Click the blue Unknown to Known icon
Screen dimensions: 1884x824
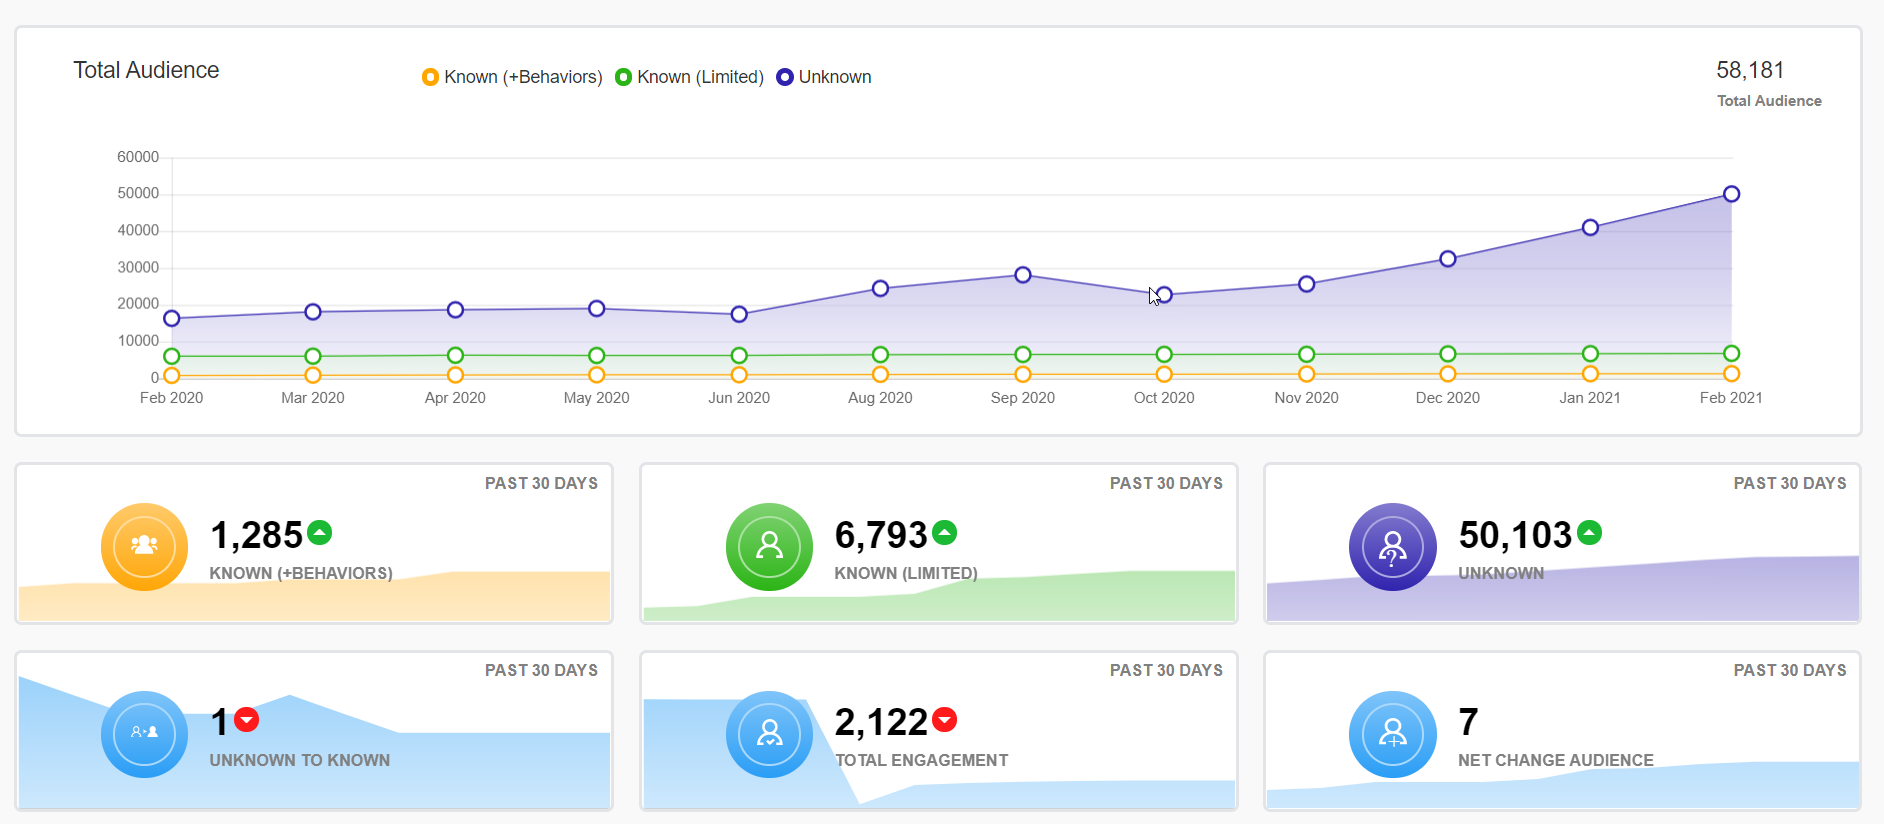point(145,734)
